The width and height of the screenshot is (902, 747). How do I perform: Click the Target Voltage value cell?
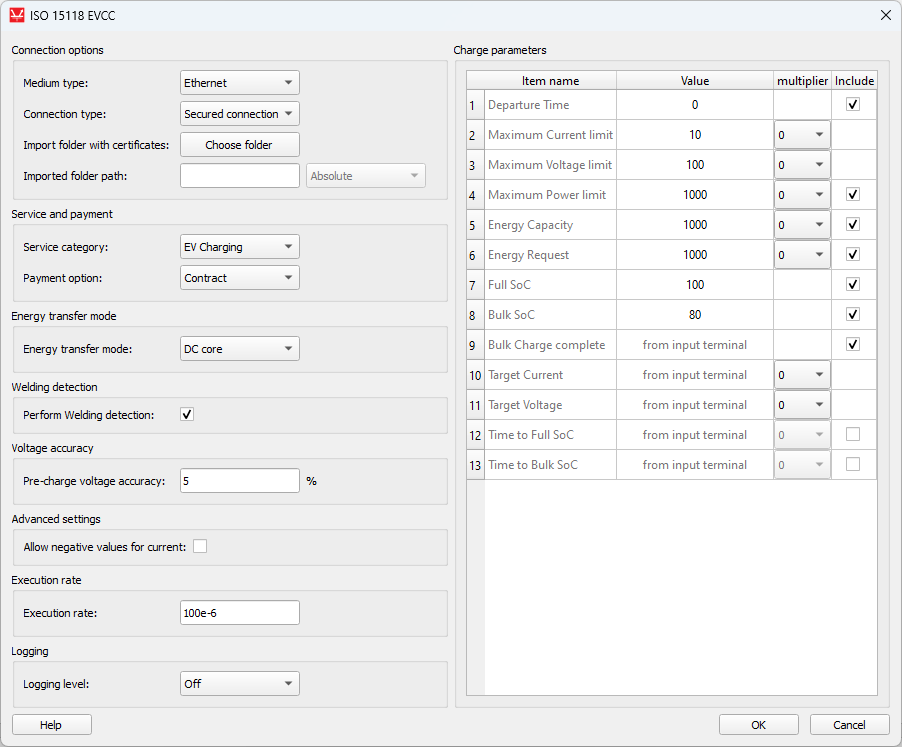pos(695,404)
